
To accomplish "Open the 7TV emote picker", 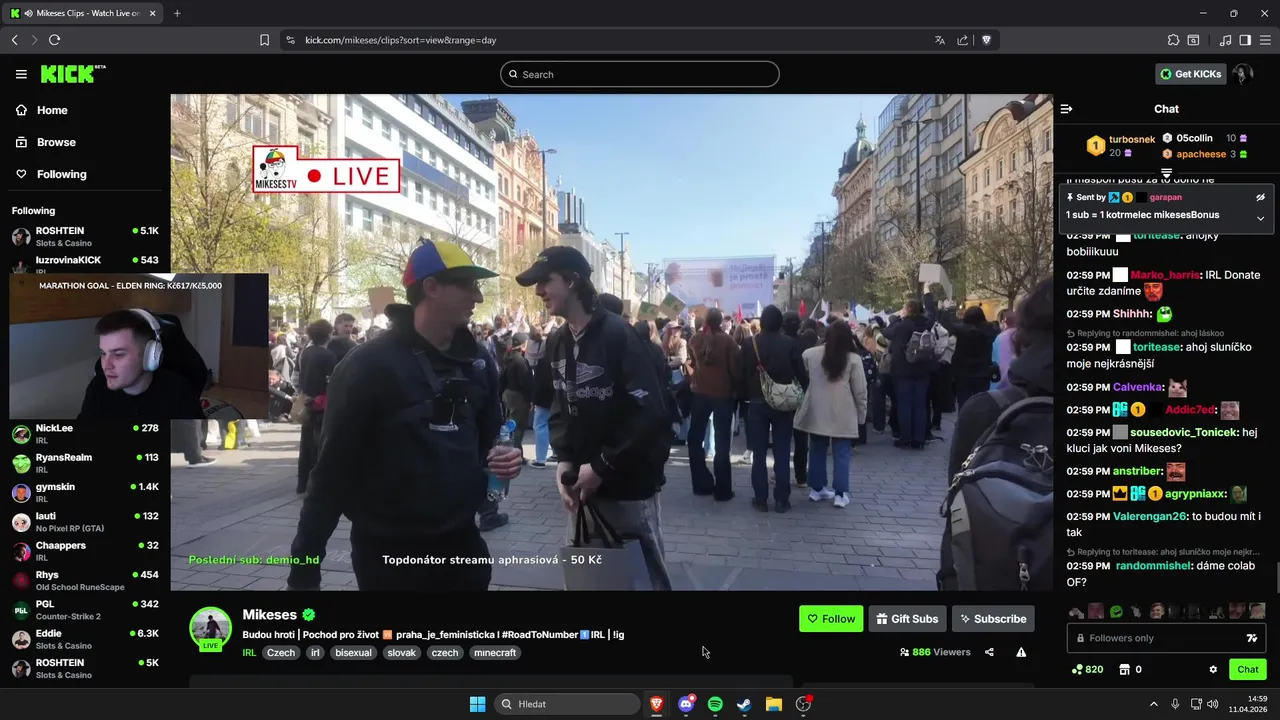I will point(1251,638).
